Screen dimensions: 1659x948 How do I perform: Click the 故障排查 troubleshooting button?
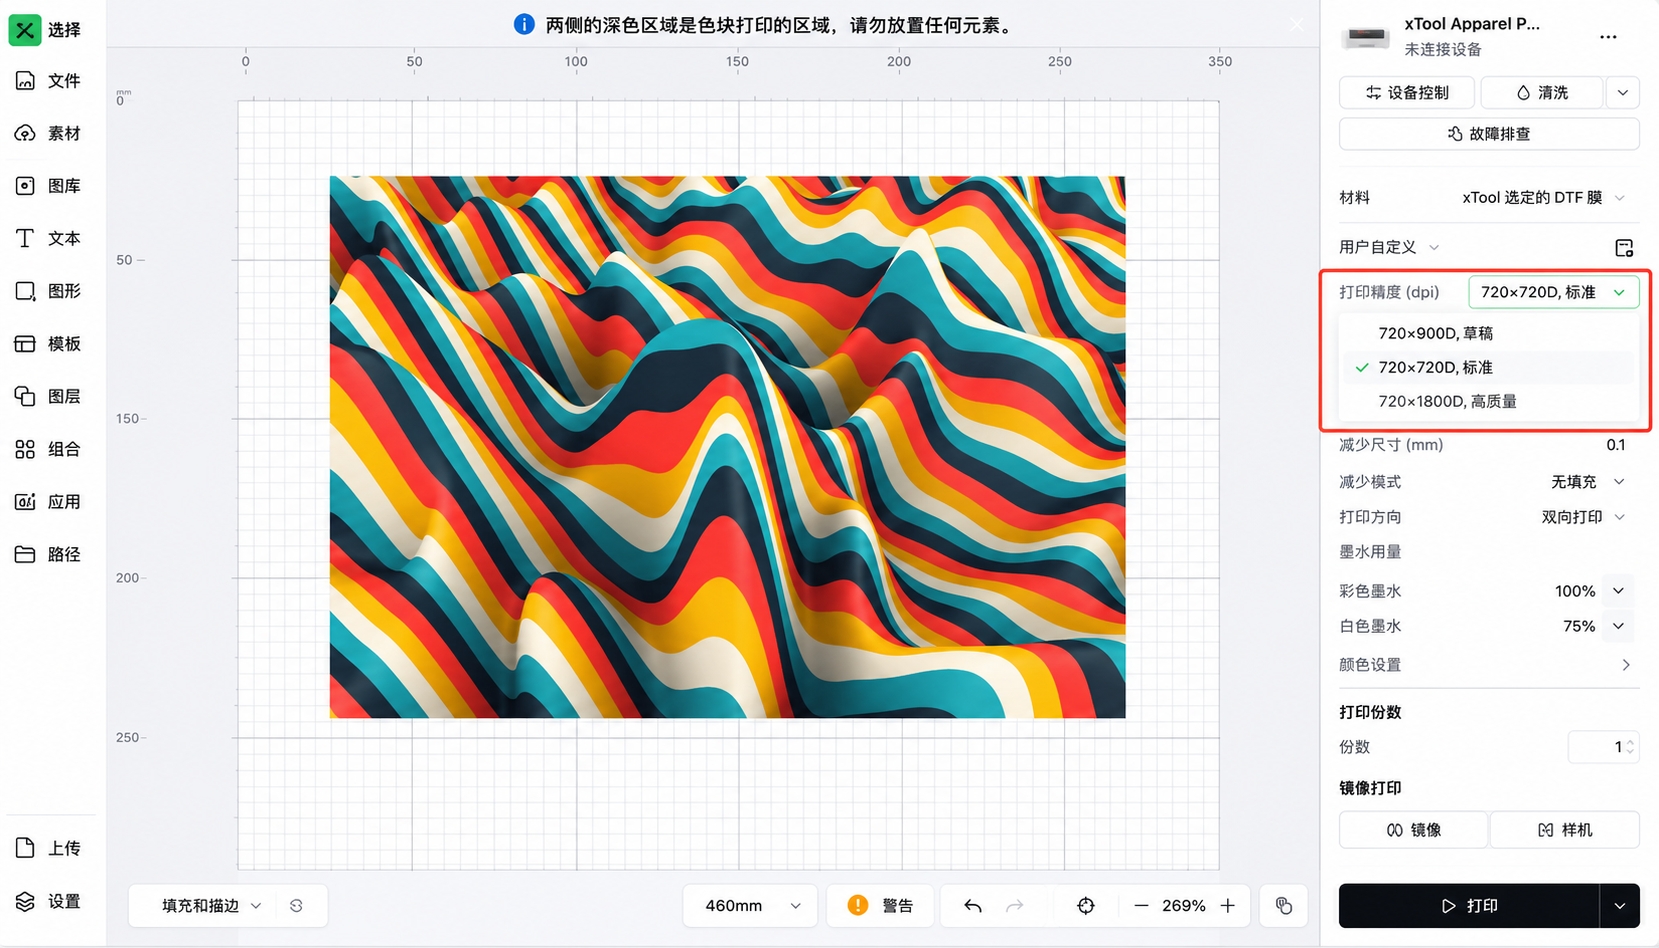[x=1489, y=133]
